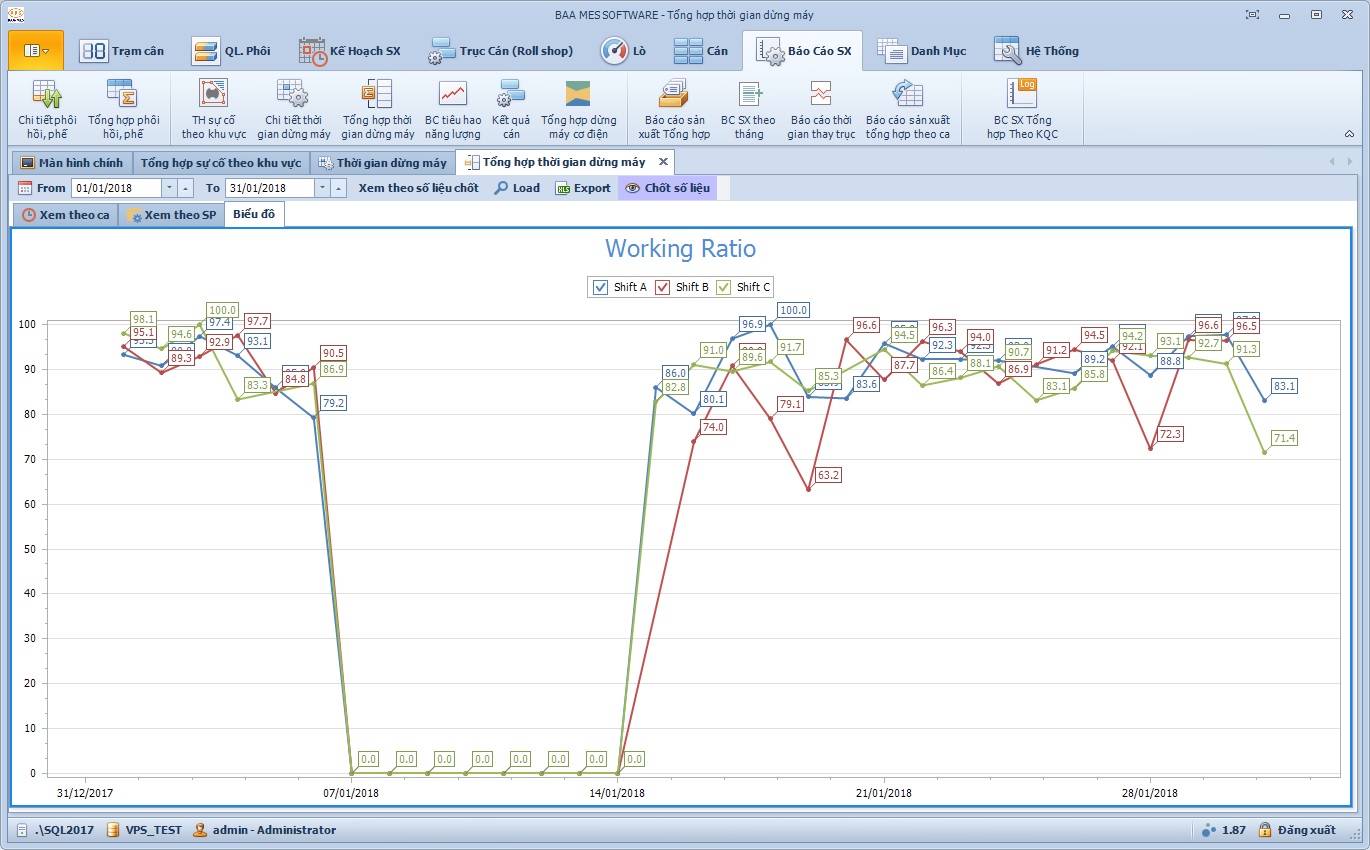Expand the To date dropdown
Screen dimensions: 1370x850
[322, 188]
